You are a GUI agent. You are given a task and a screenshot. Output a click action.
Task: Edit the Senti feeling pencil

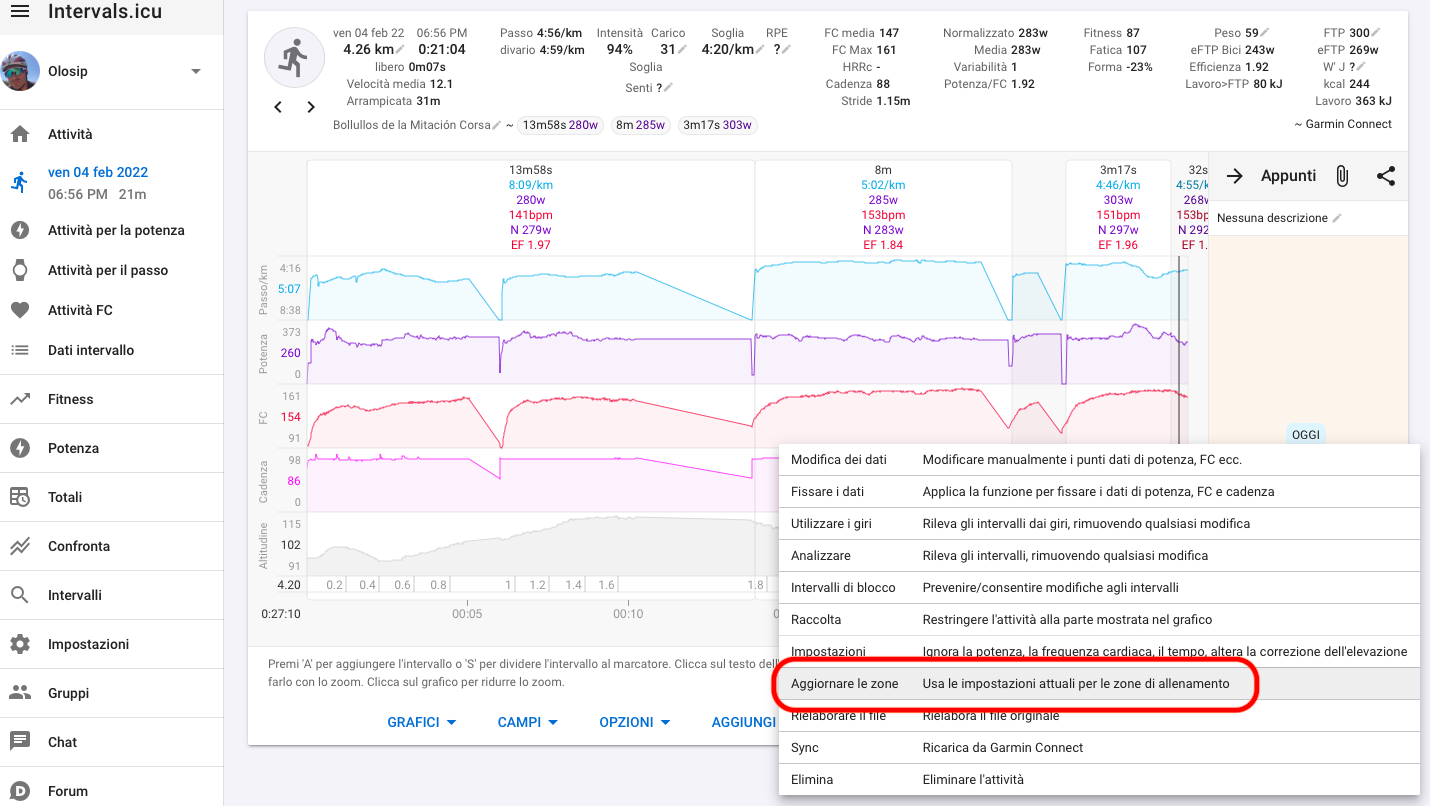tap(668, 88)
